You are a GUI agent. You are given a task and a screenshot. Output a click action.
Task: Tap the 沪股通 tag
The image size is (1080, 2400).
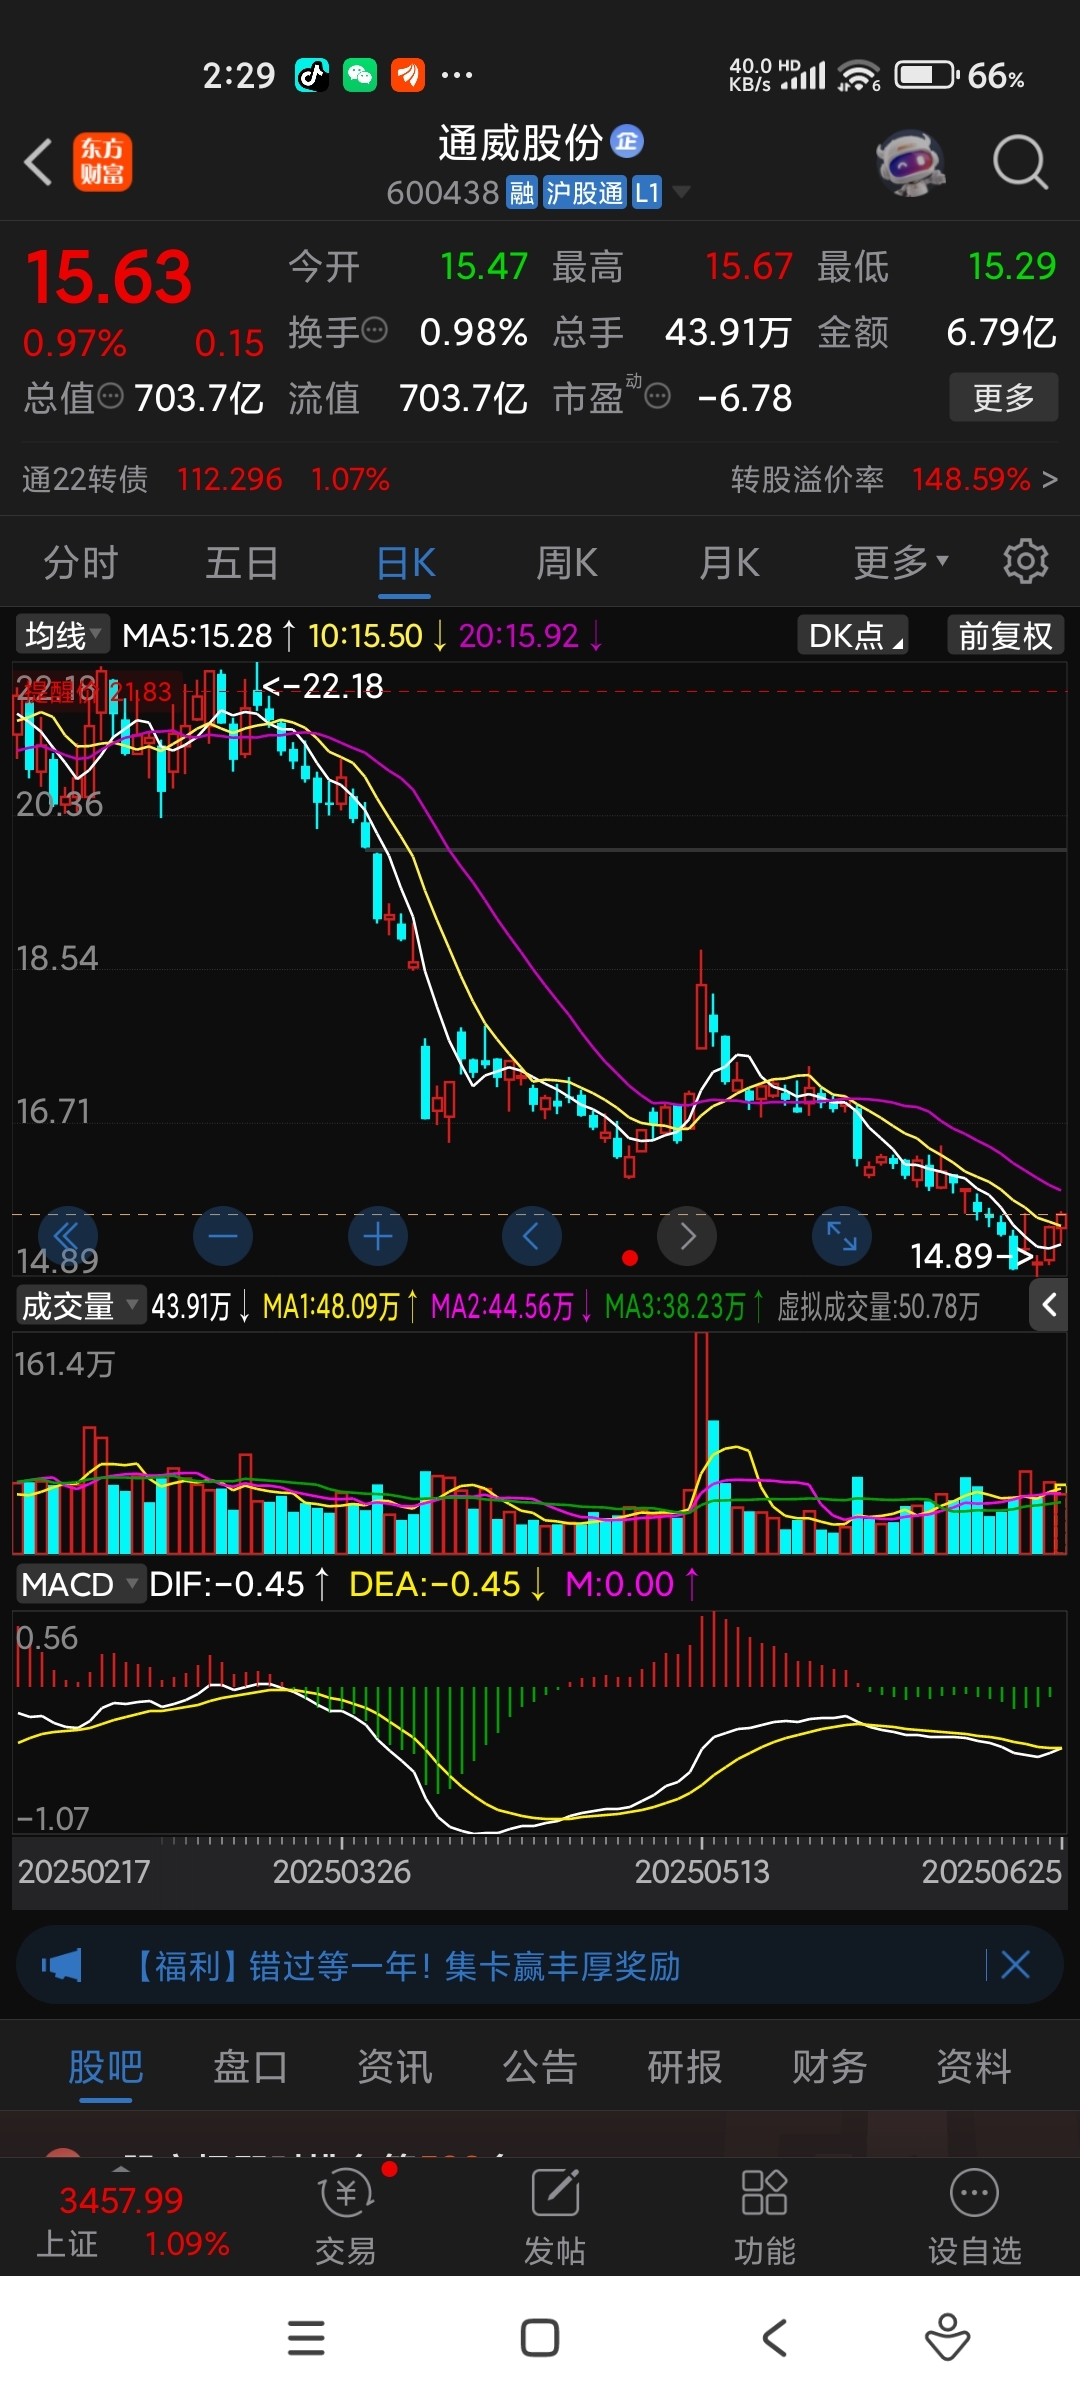click(585, 192)
